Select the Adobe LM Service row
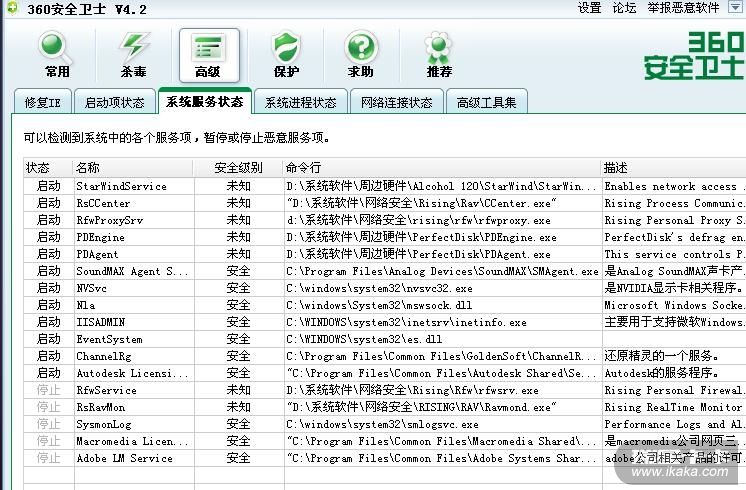This screenshot has width=746, height=490. tap(384, 458)
